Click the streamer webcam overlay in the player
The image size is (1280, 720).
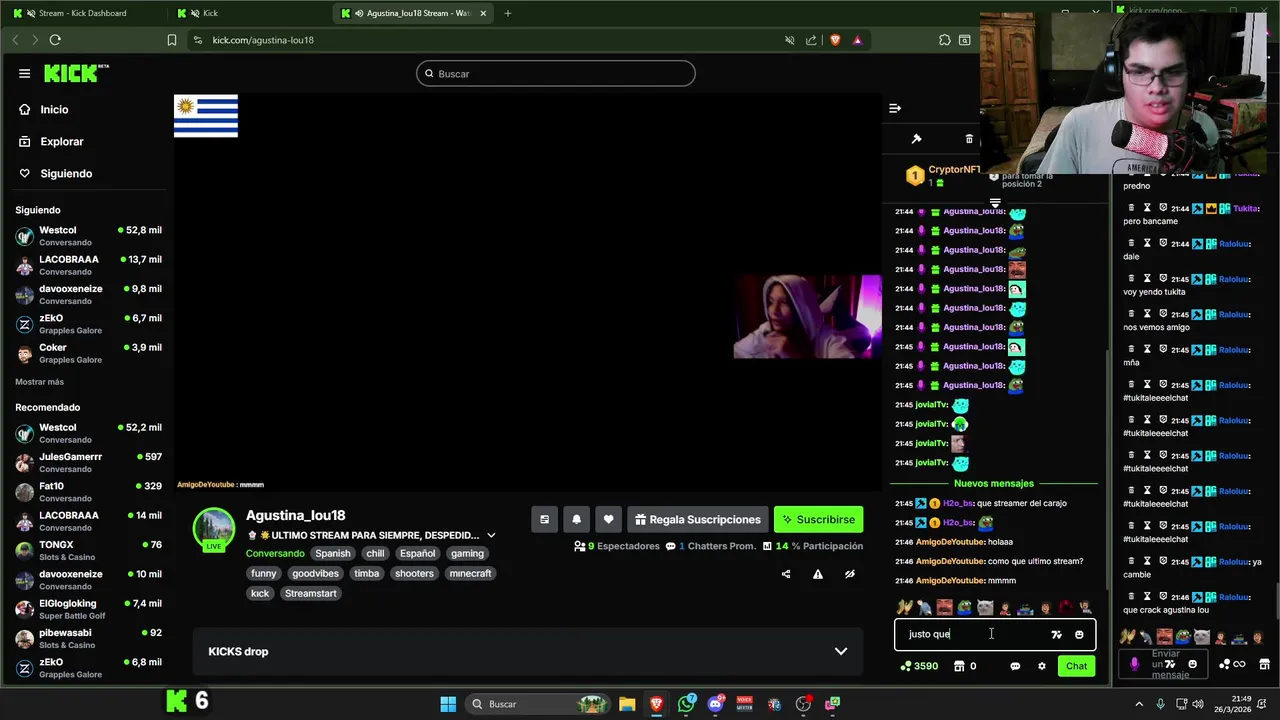pyautogui.click(x=807, y=317)
